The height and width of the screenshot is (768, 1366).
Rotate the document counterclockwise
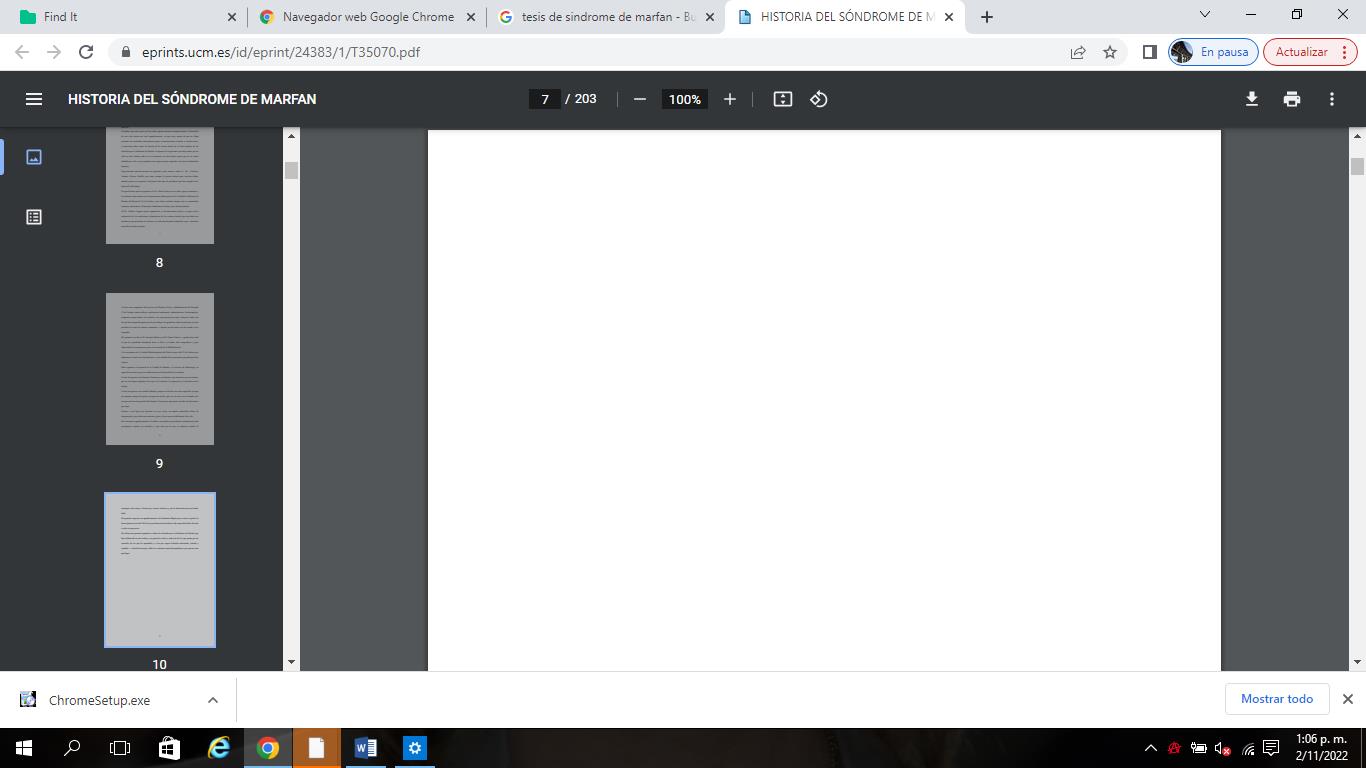tap(819, 99)
